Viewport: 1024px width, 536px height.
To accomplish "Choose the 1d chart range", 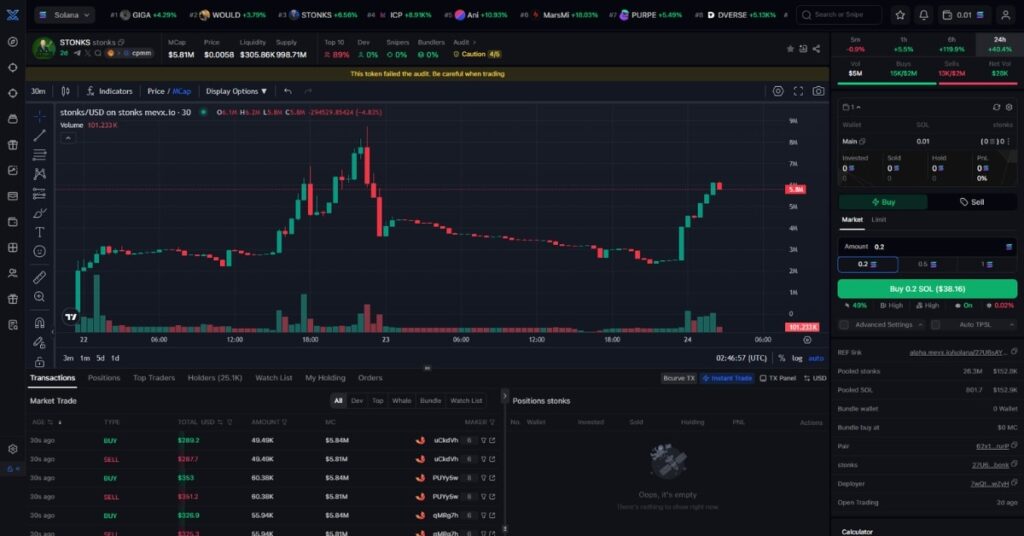I will point(116,358).
